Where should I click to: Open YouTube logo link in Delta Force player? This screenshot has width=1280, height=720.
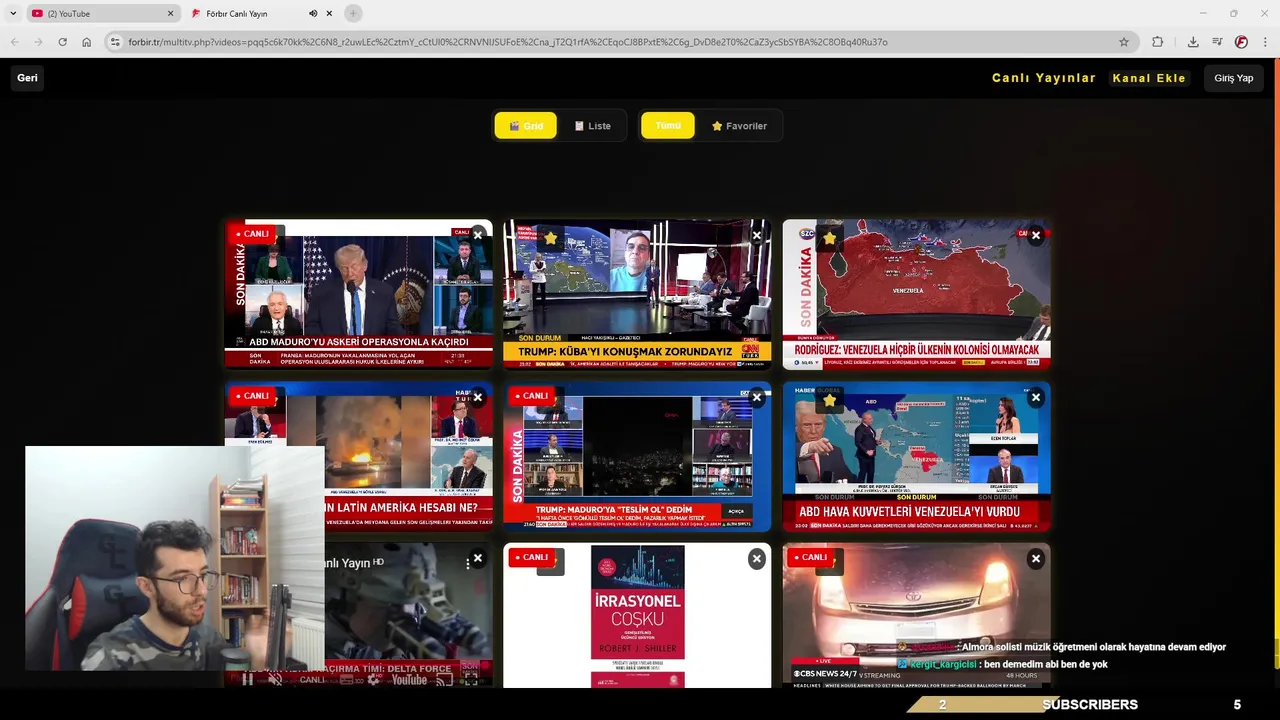click(x=409, y=680)
